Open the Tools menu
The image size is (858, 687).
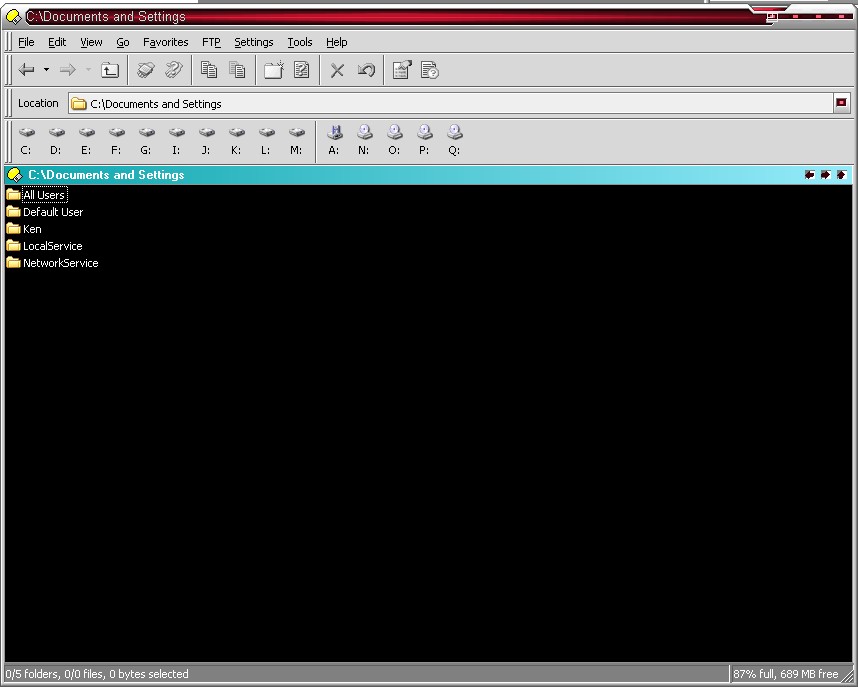[x=300, y=42]
